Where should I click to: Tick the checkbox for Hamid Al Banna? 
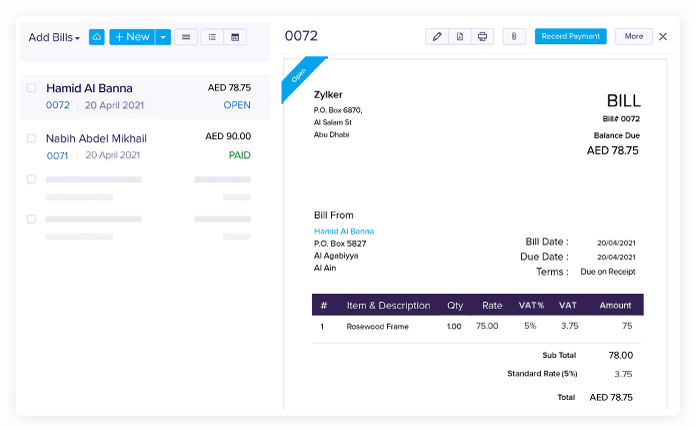(x=31, y=87)
